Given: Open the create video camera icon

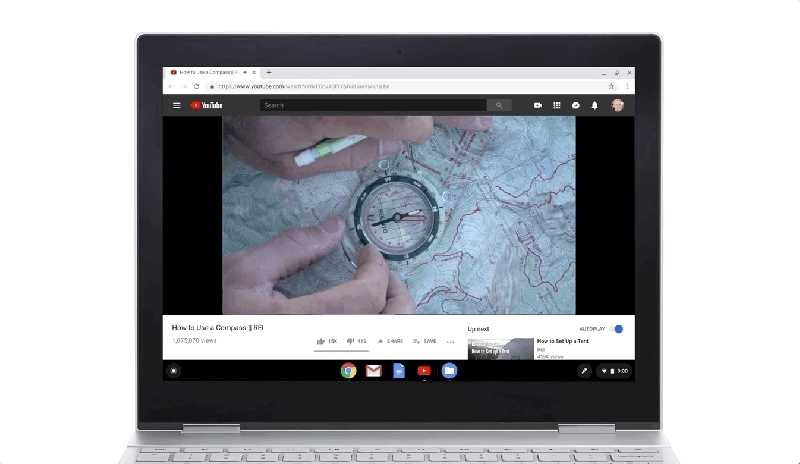Looking at the screenshot, I should click(x=538, y=105).
